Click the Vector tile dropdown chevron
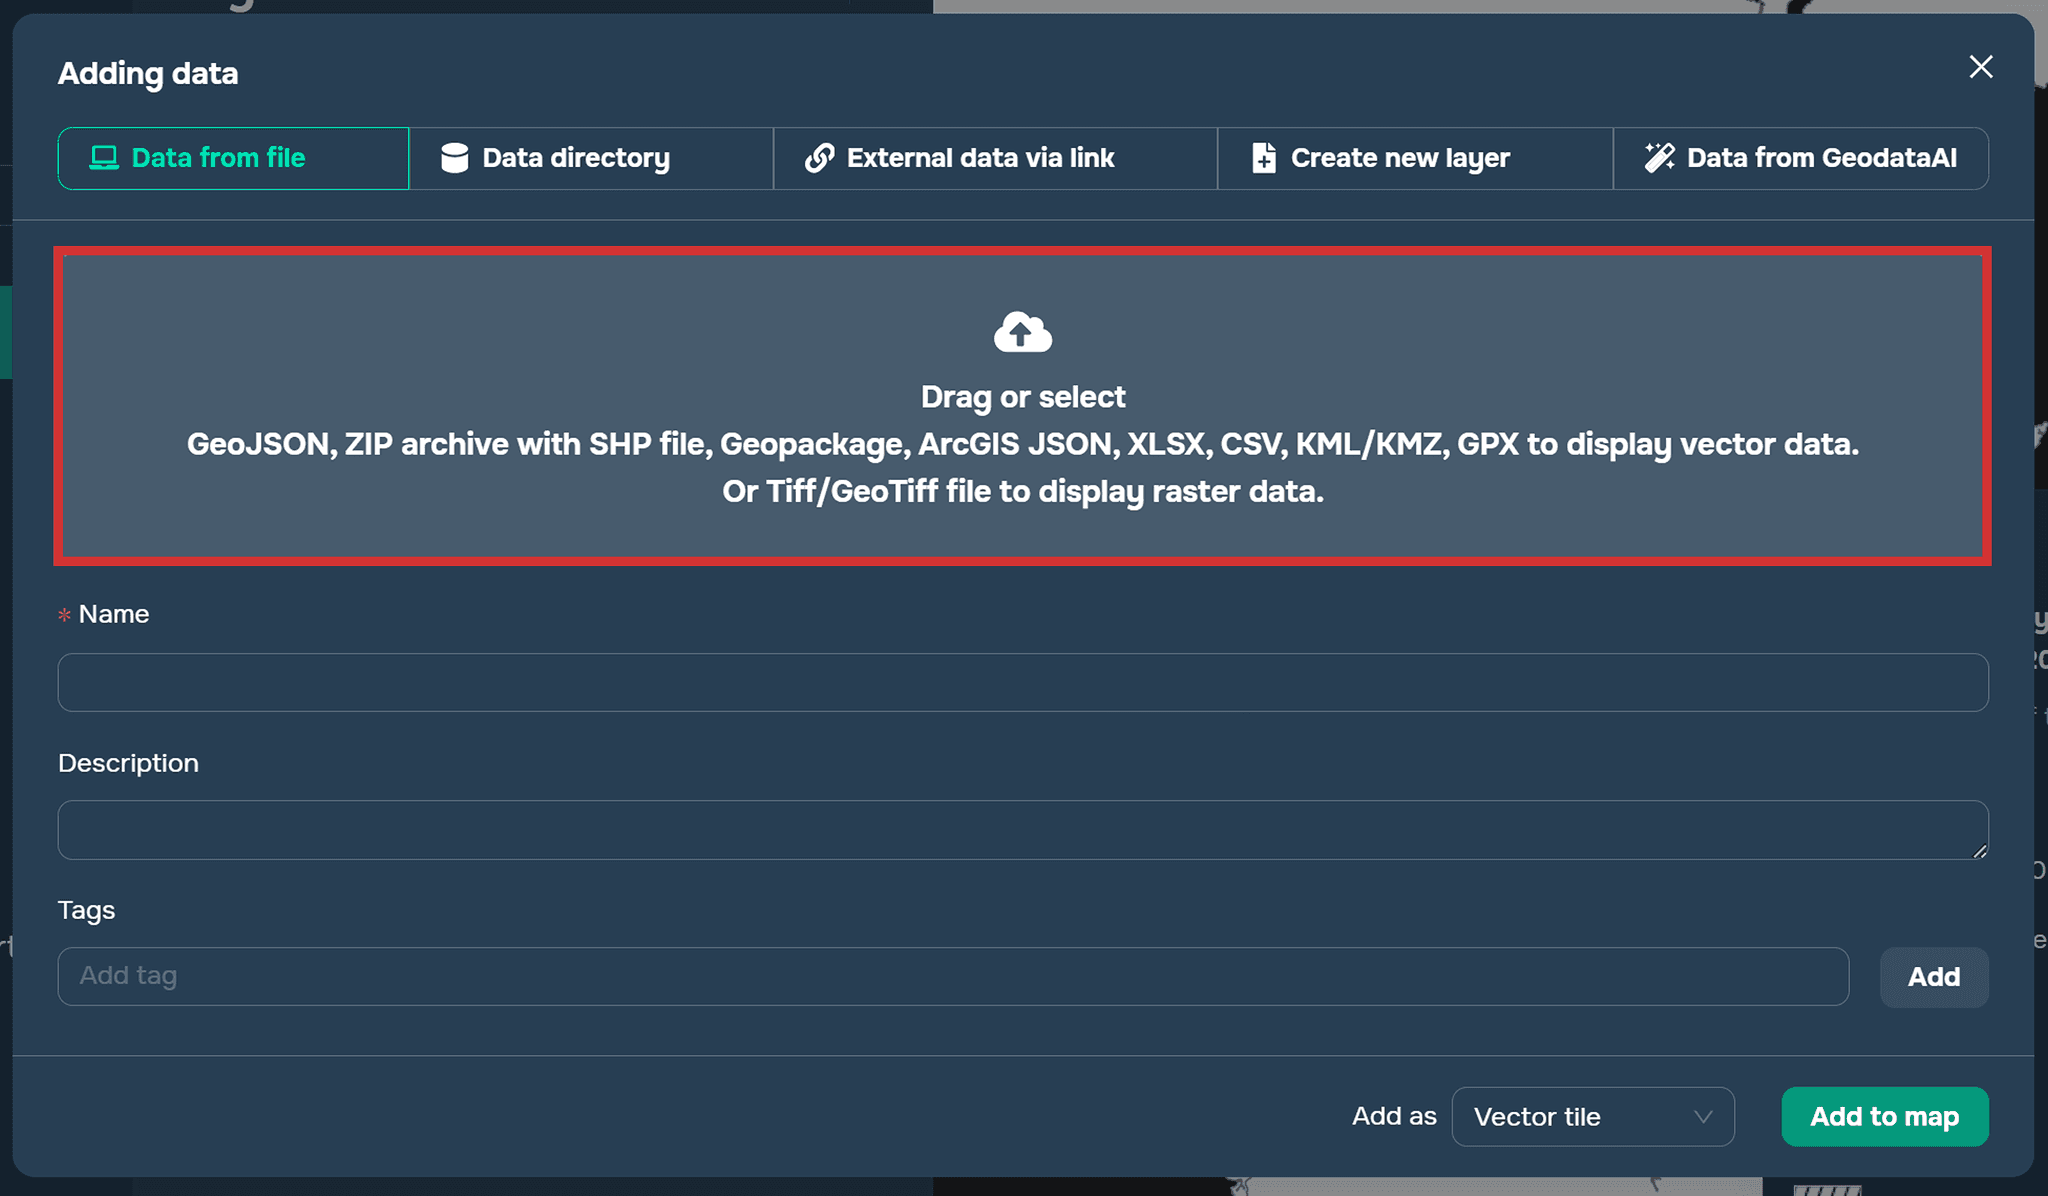 point(1703,1117)
